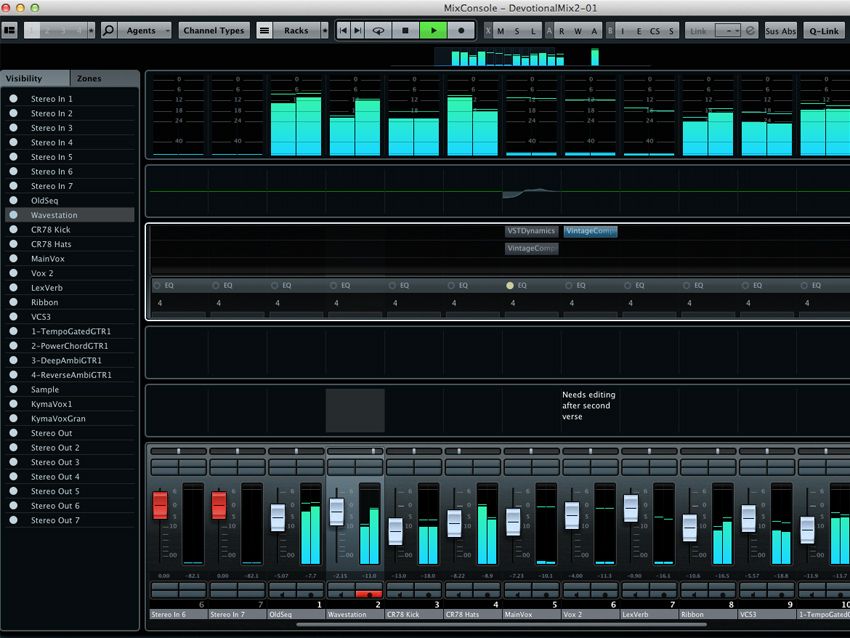Screen dimensions: 850x638
Task: Enable the Q-Link button
Action: coord(823,30)
